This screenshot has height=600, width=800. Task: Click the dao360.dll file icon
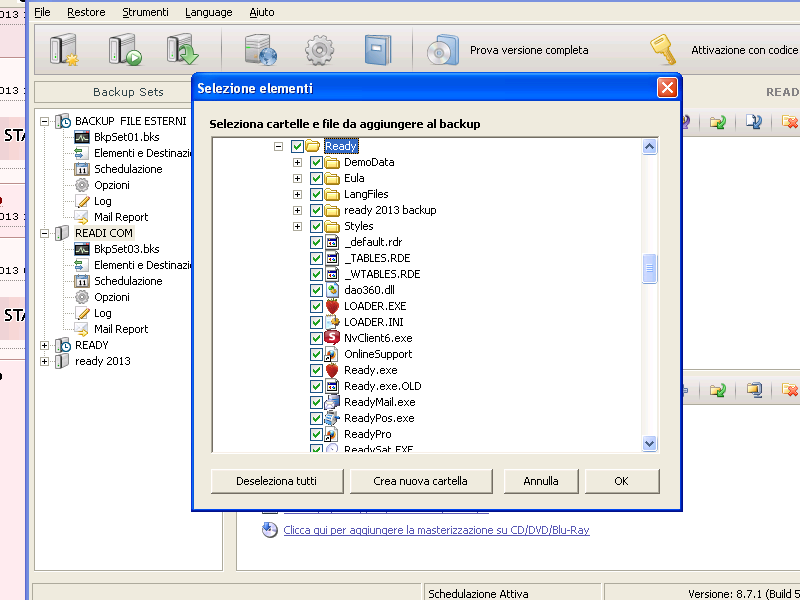332,290
